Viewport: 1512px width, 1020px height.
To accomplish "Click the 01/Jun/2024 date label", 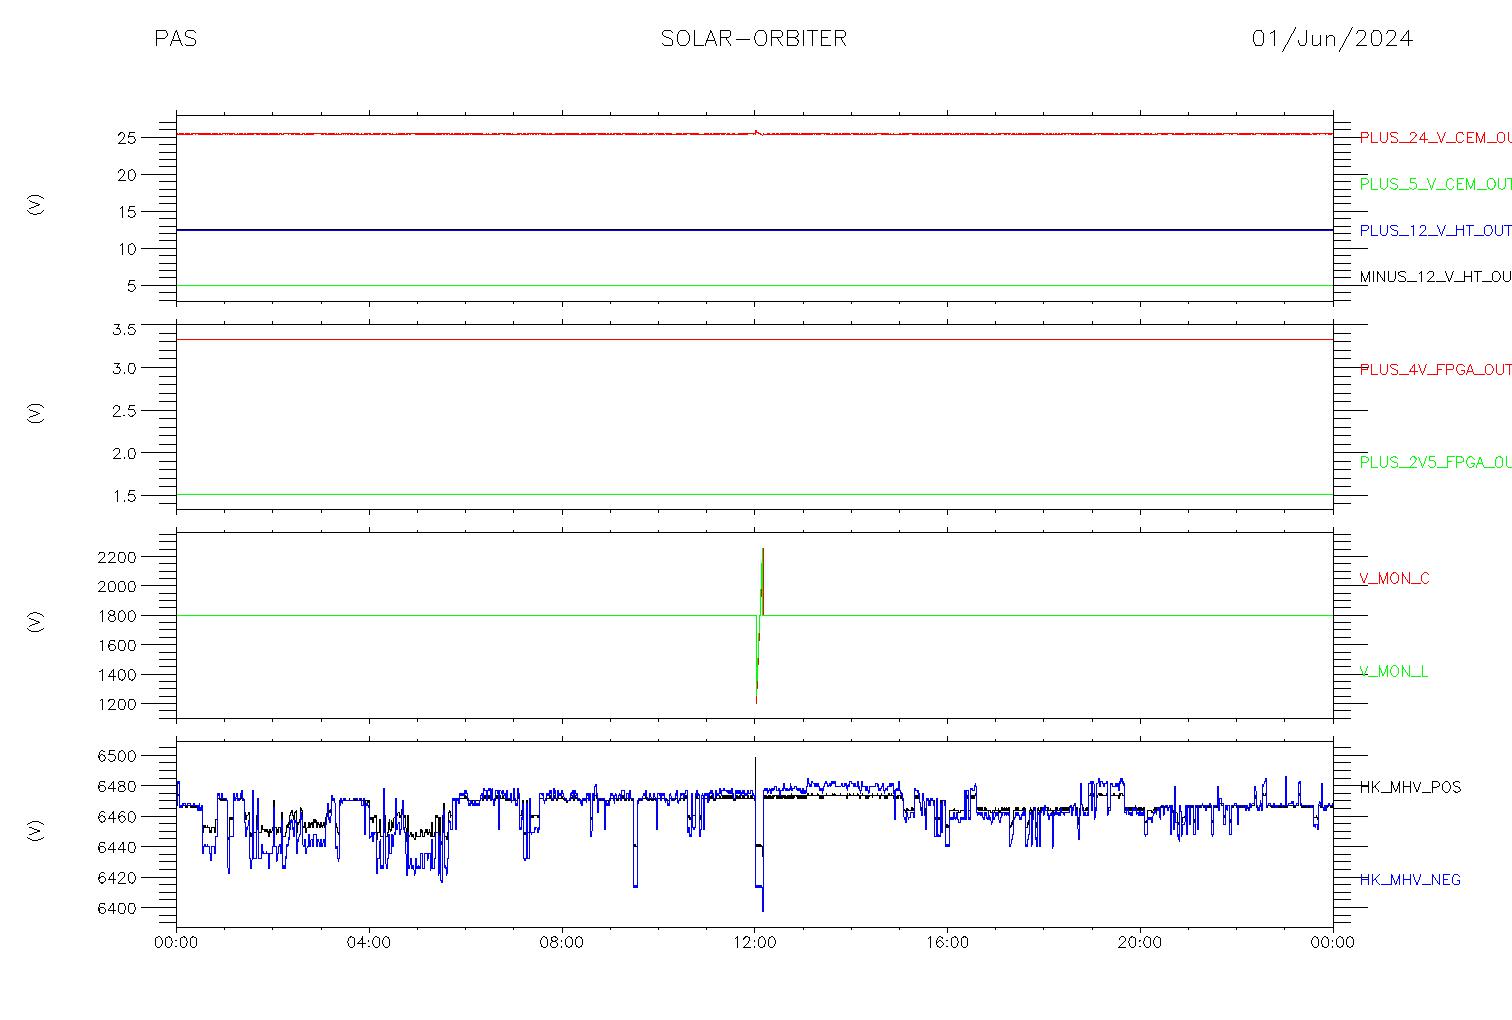I will pyautogui.click(x=1332, y=39).
